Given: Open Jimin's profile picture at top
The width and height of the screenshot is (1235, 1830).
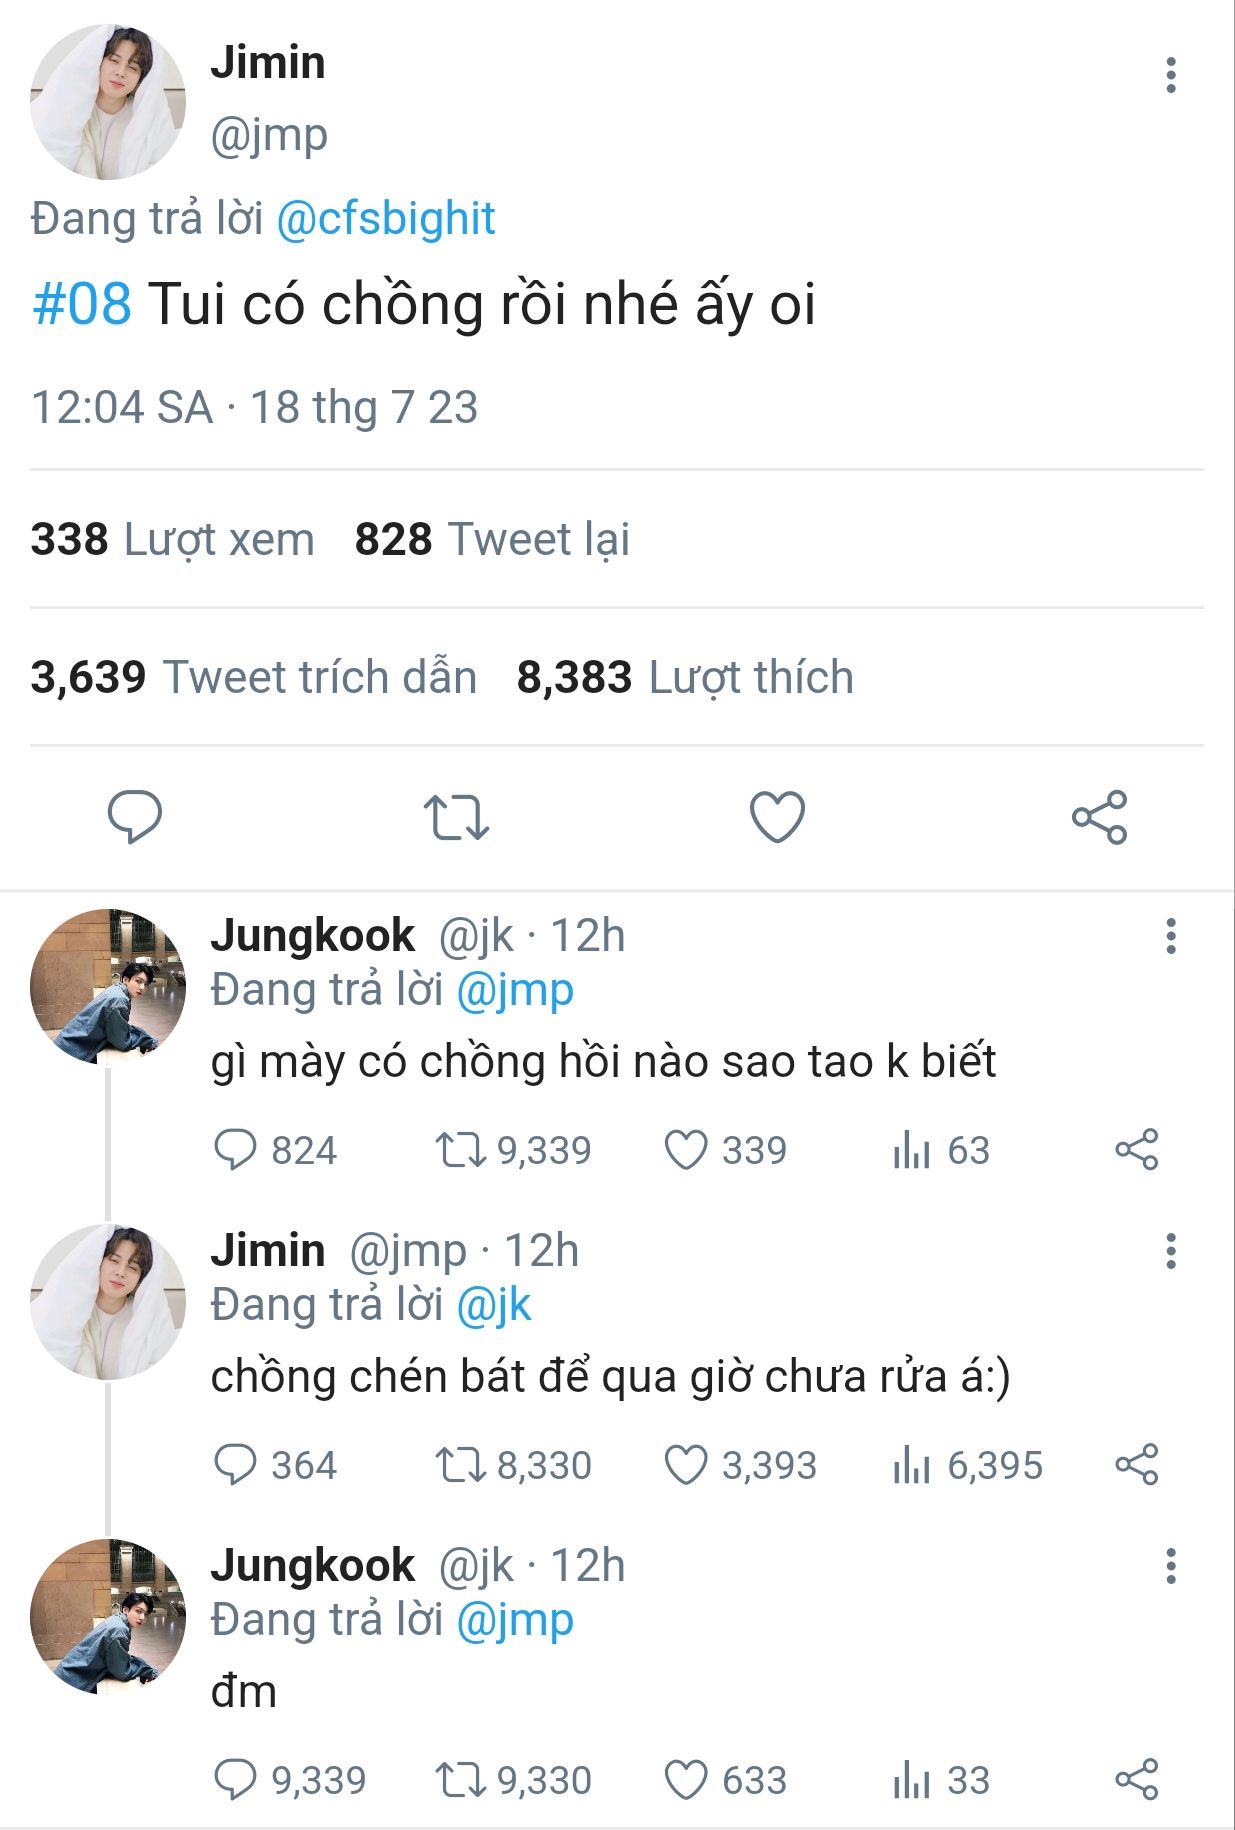Looking at the screenshot, I should (108, 102).
